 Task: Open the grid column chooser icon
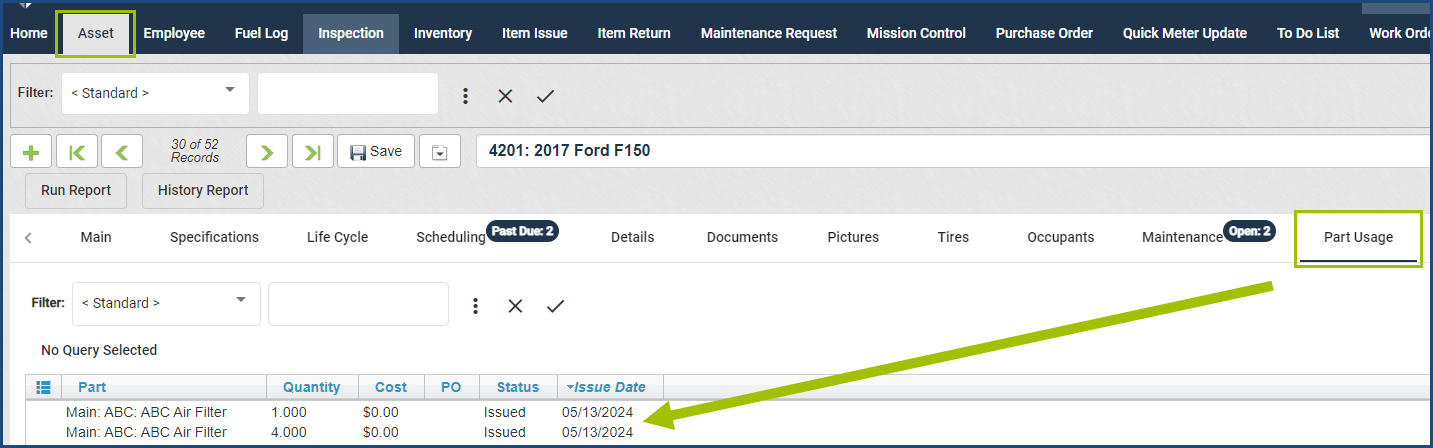pos(43,387)
